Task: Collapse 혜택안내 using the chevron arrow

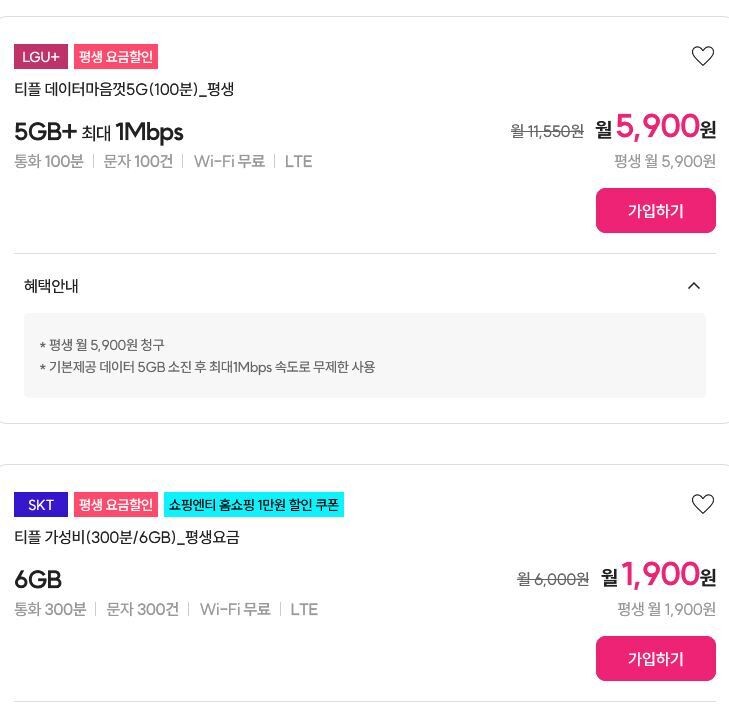Action: click(693, 286)
